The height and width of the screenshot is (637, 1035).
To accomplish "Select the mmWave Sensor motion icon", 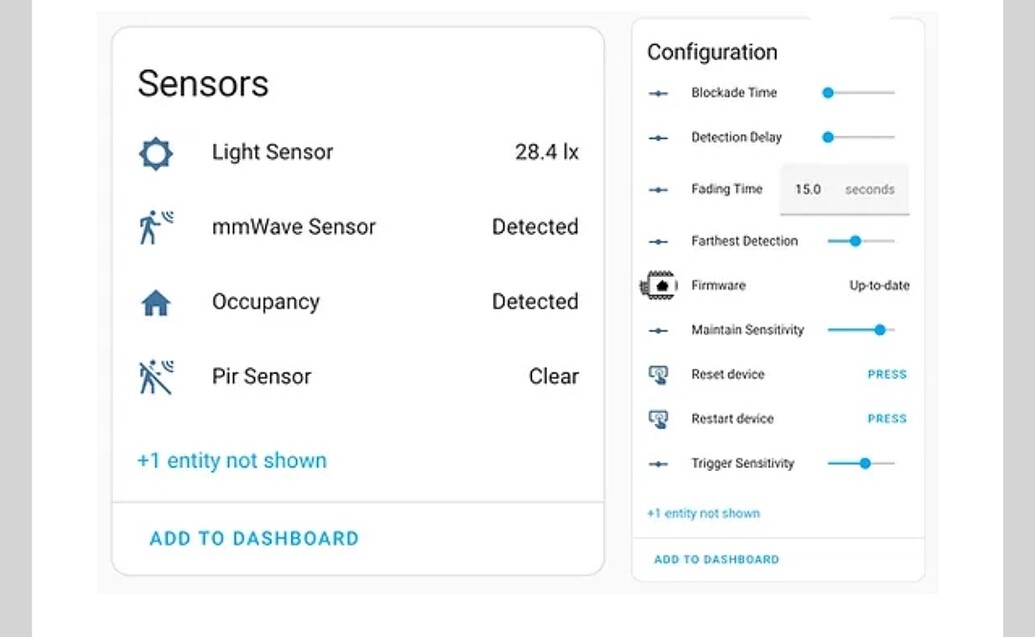I will 155,227.
